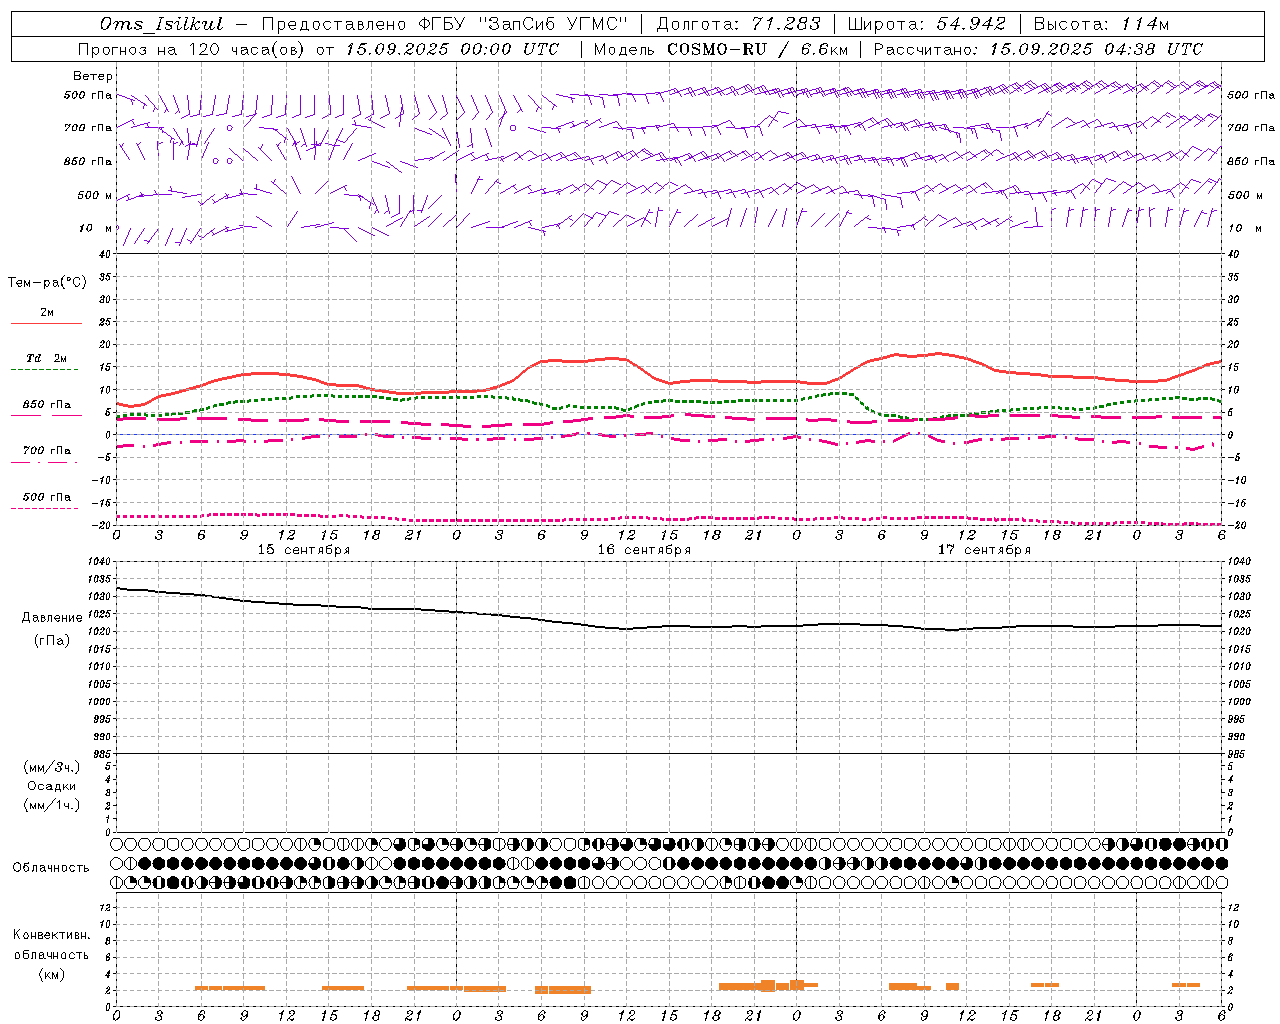Click the "Ветер" wind panel label
Image resolution: width=1280 pixels, height=1024 pixels.
click(x=93, y=76)
